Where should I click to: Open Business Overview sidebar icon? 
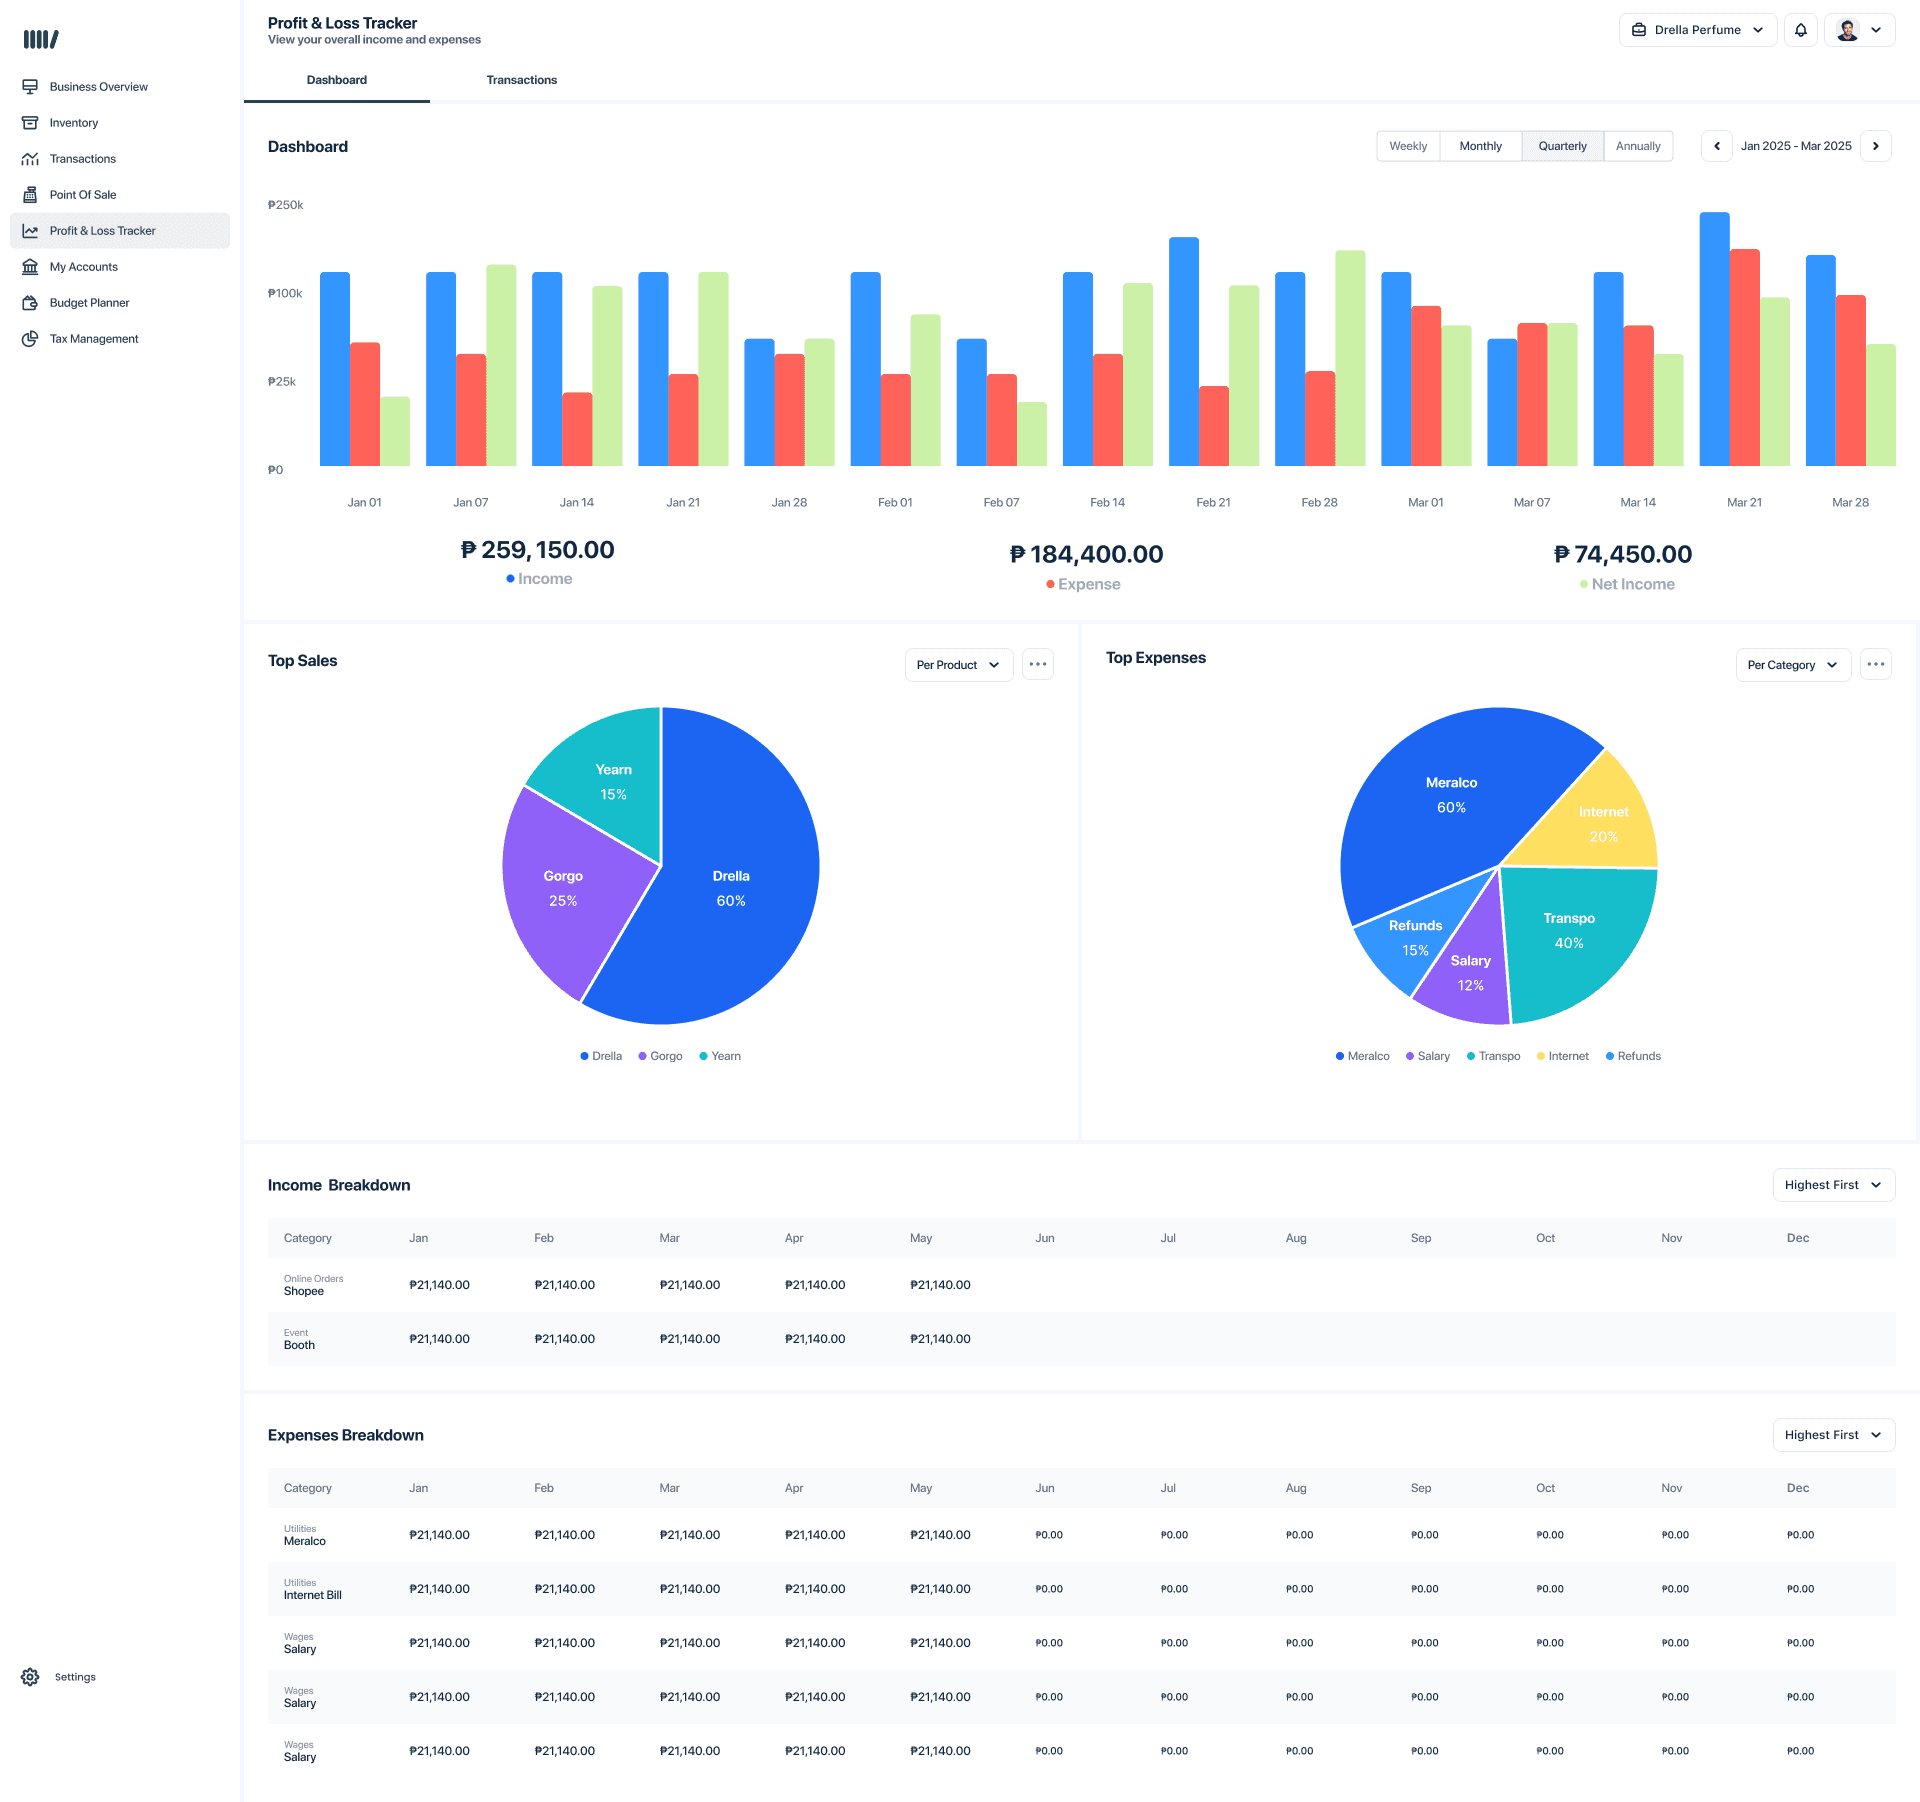click(x=30, y=87)
